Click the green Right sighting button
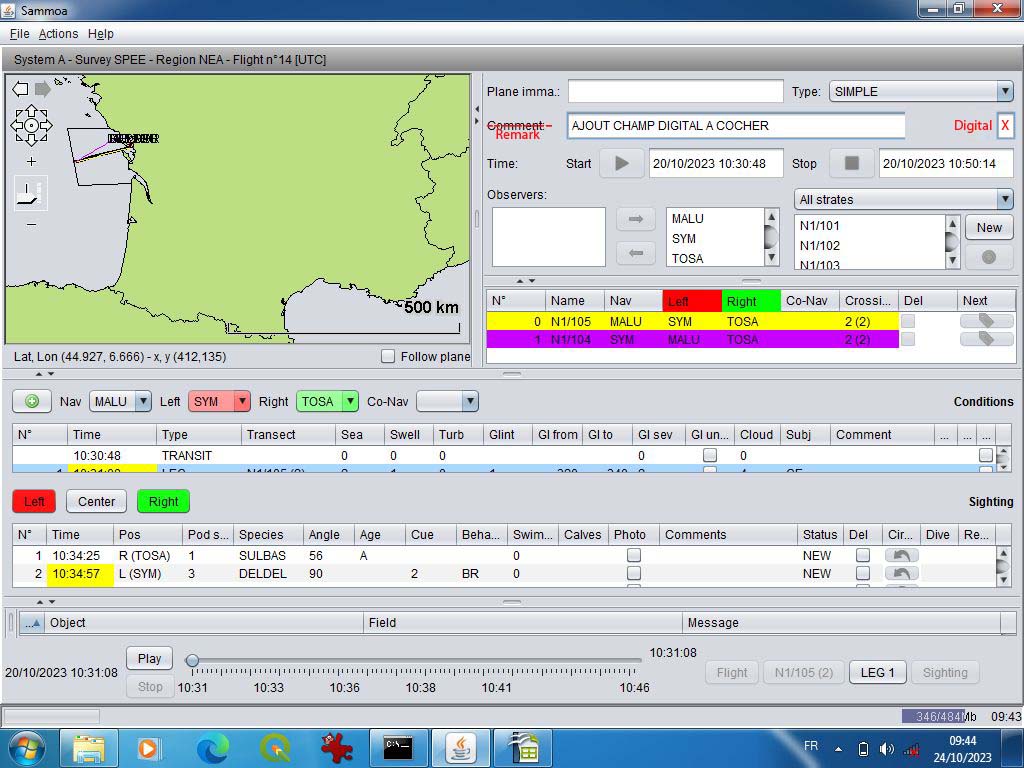This screenshot has height=768, width=1024. (x=163, y=502)
